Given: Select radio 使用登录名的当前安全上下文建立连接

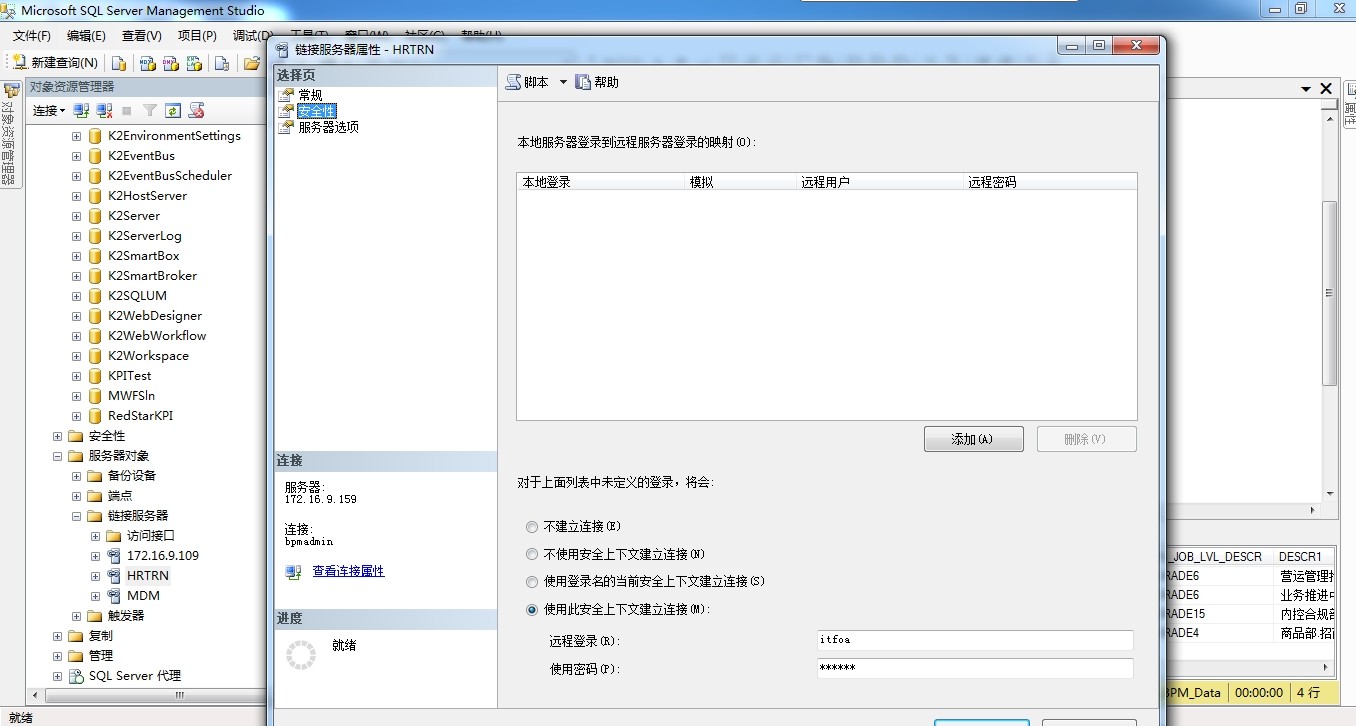Looking at the screenshot, I should click(532, 581).
